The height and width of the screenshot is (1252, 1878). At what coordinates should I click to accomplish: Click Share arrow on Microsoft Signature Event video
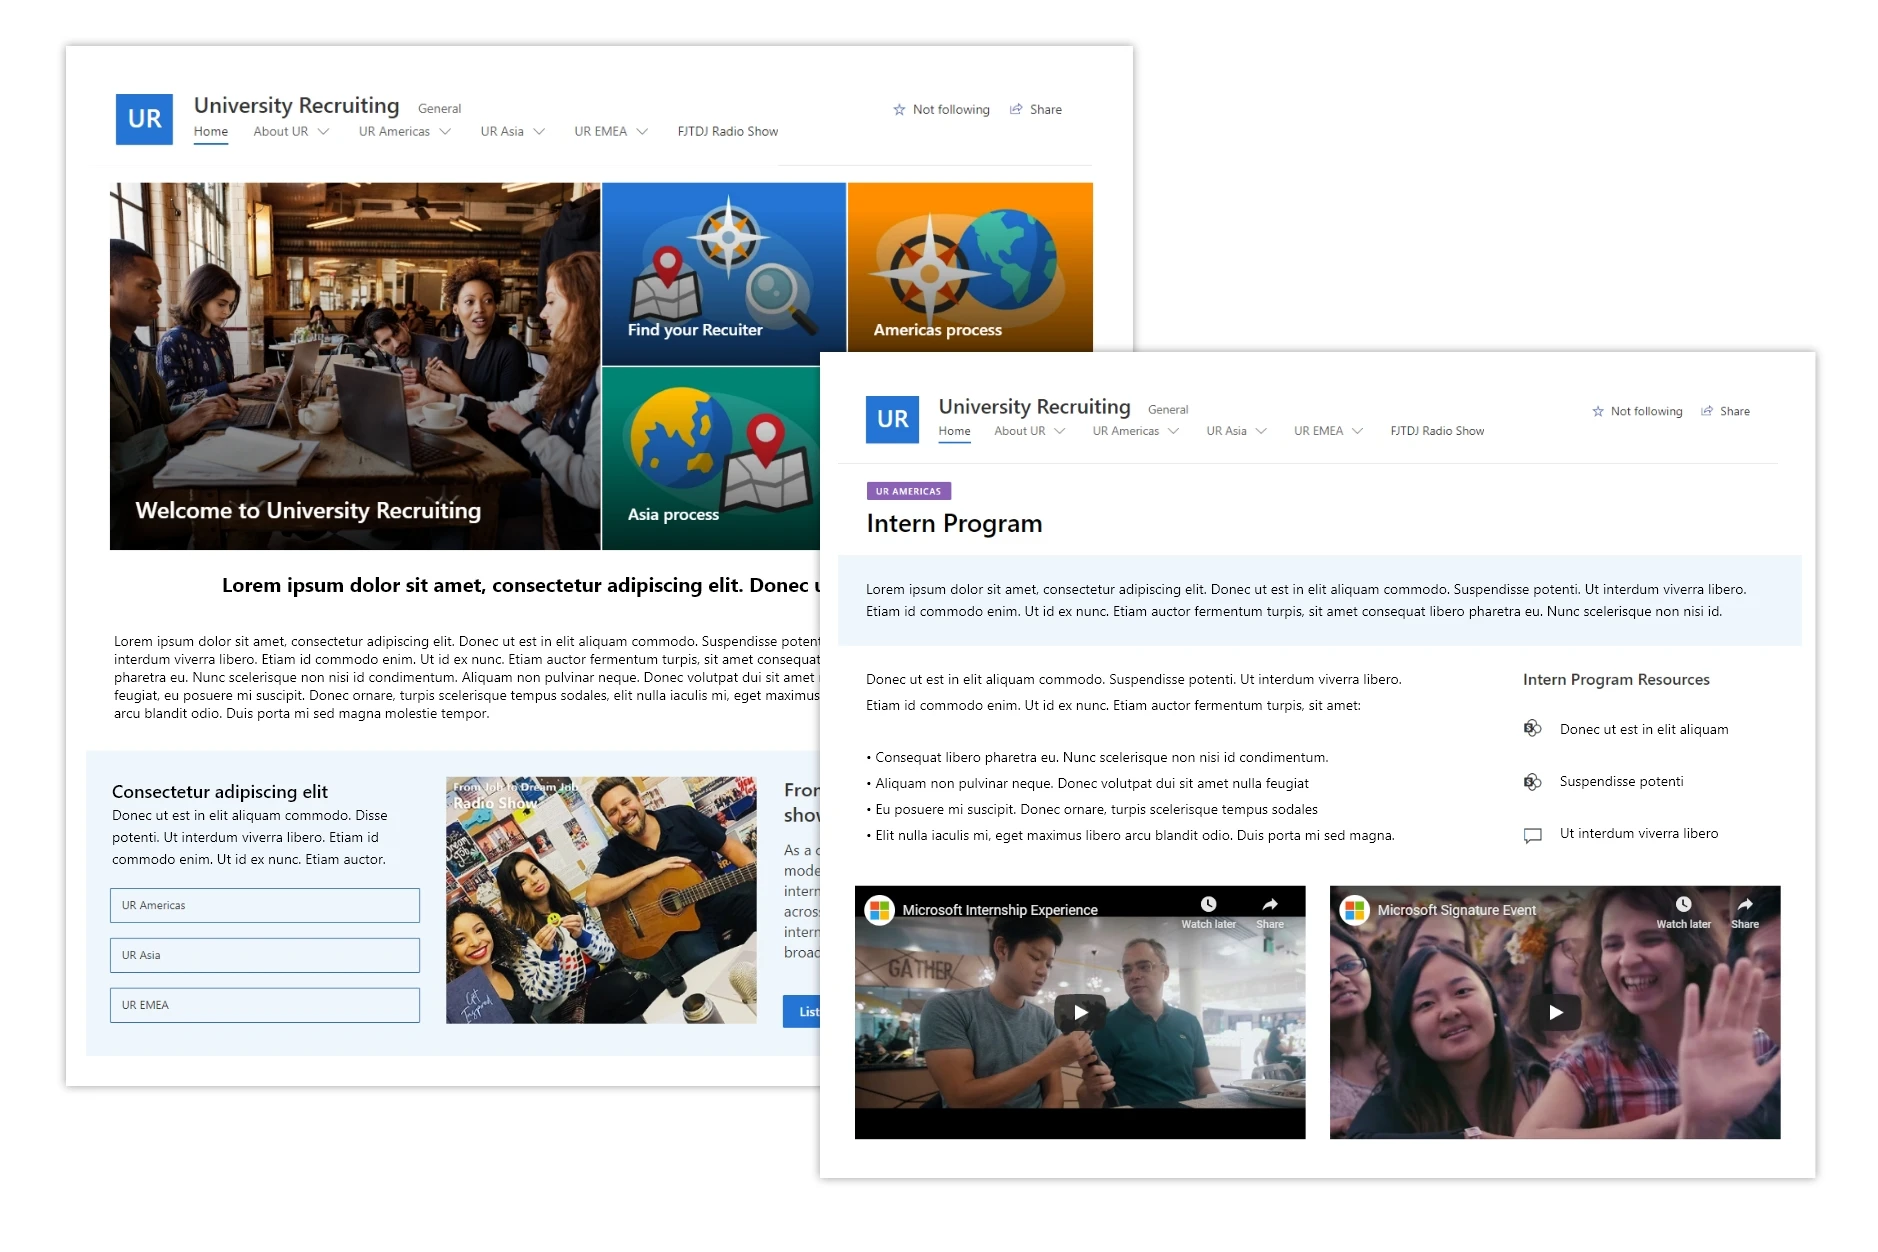1744,905
